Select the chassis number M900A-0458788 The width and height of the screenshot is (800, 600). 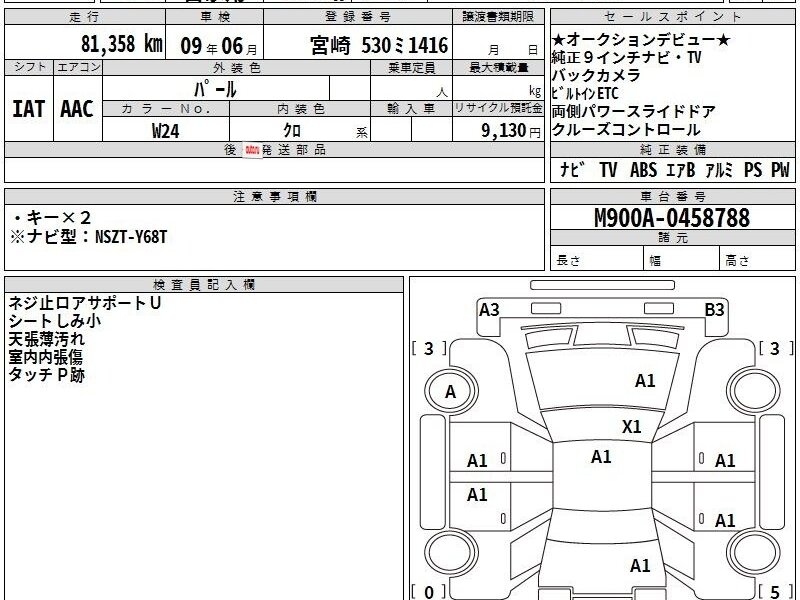click(672, 218)
